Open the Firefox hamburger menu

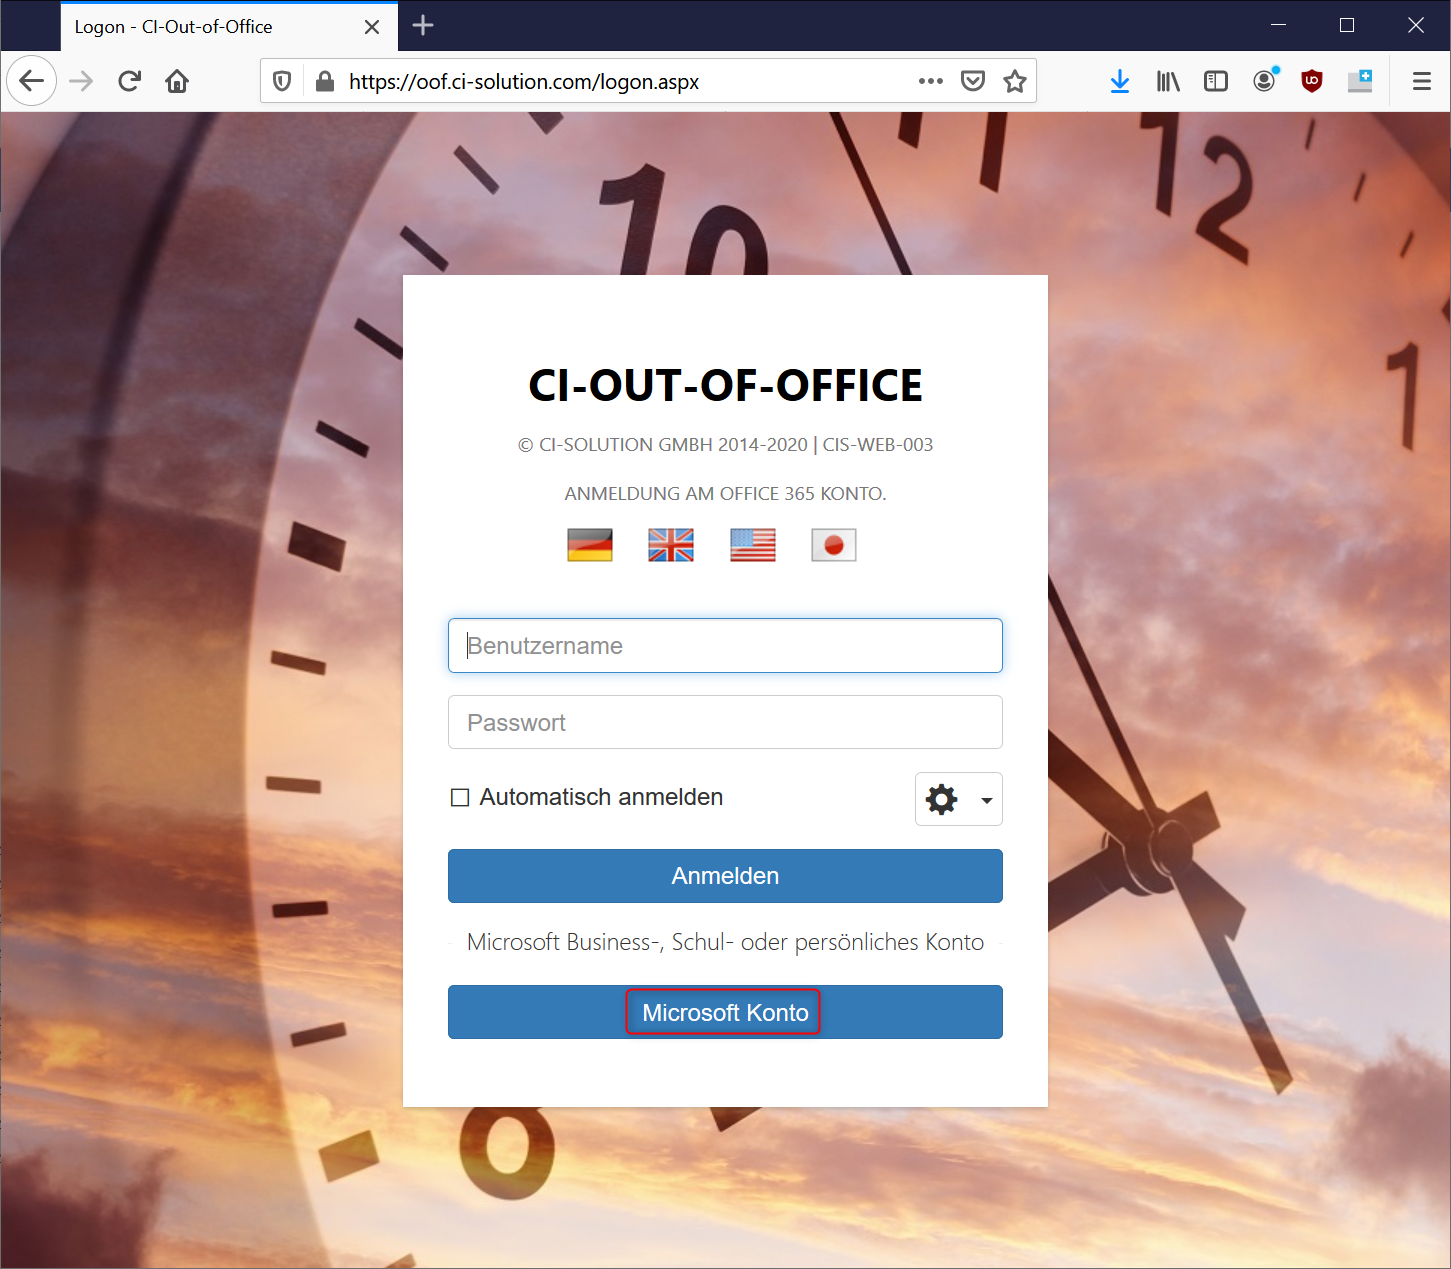[1421, 81]
